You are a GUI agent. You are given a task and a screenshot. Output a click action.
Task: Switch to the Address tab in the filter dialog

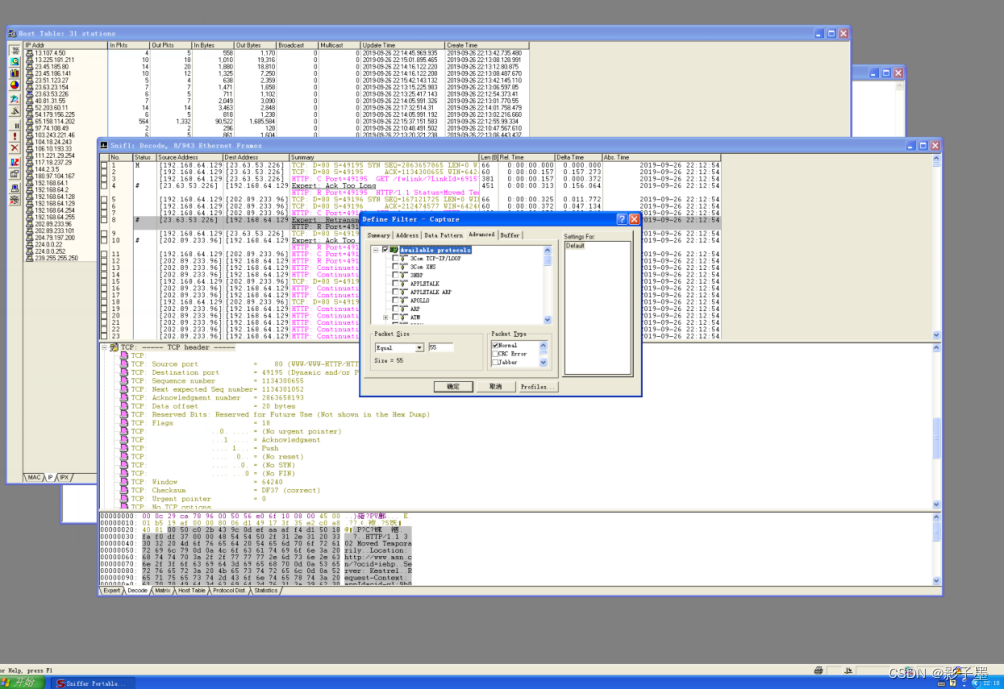(x=408, y=235)
